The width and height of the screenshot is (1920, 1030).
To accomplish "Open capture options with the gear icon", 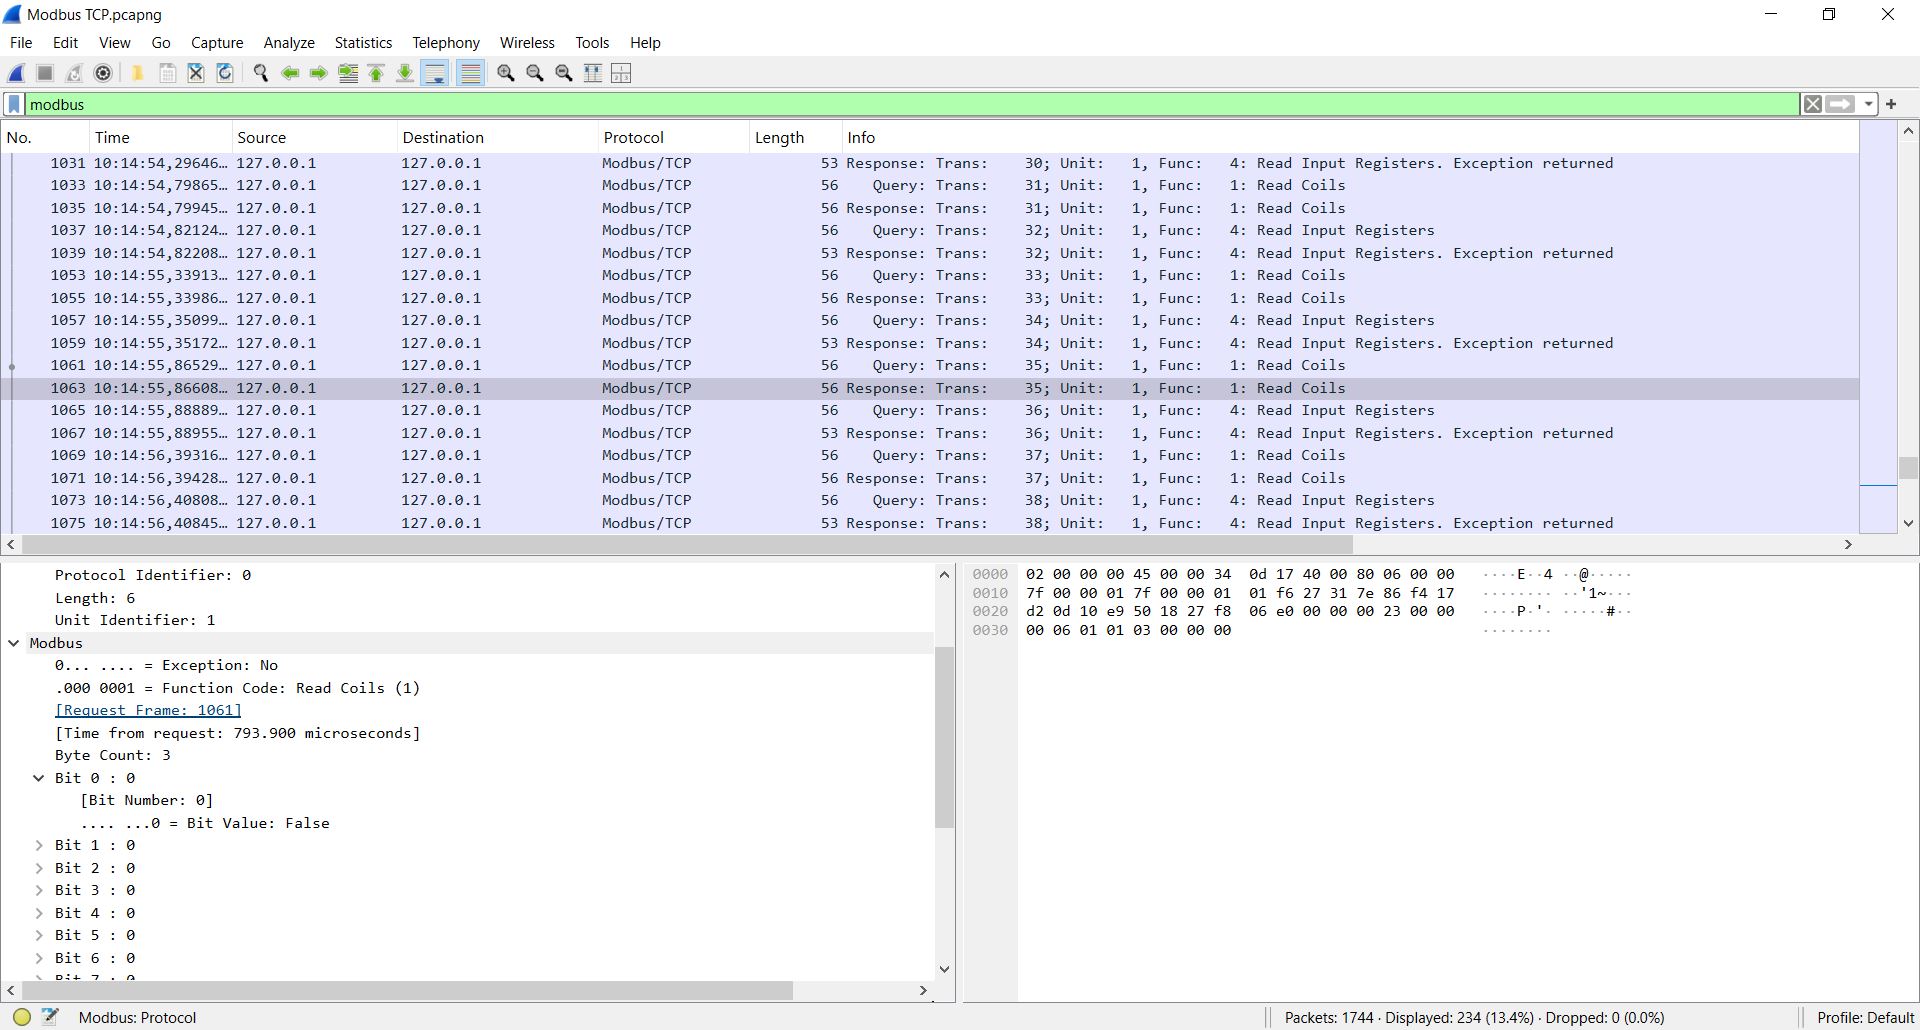I will tap(102, 72).
